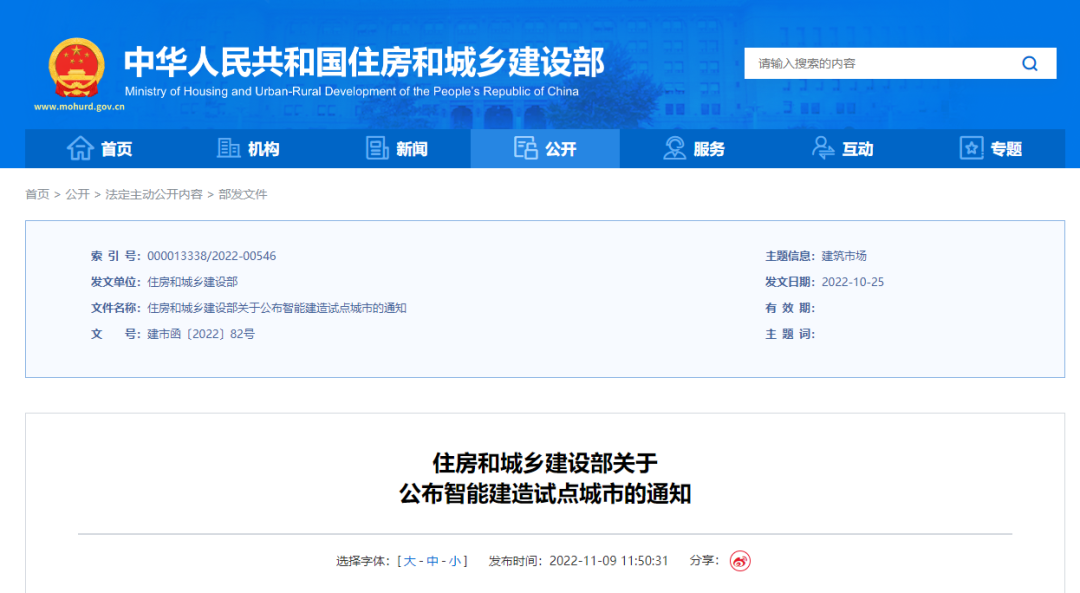The height and width of the screenshot is (593, 1080).
Task: Go to 首页 in the breadcrumb
Action: pos(37,194)
